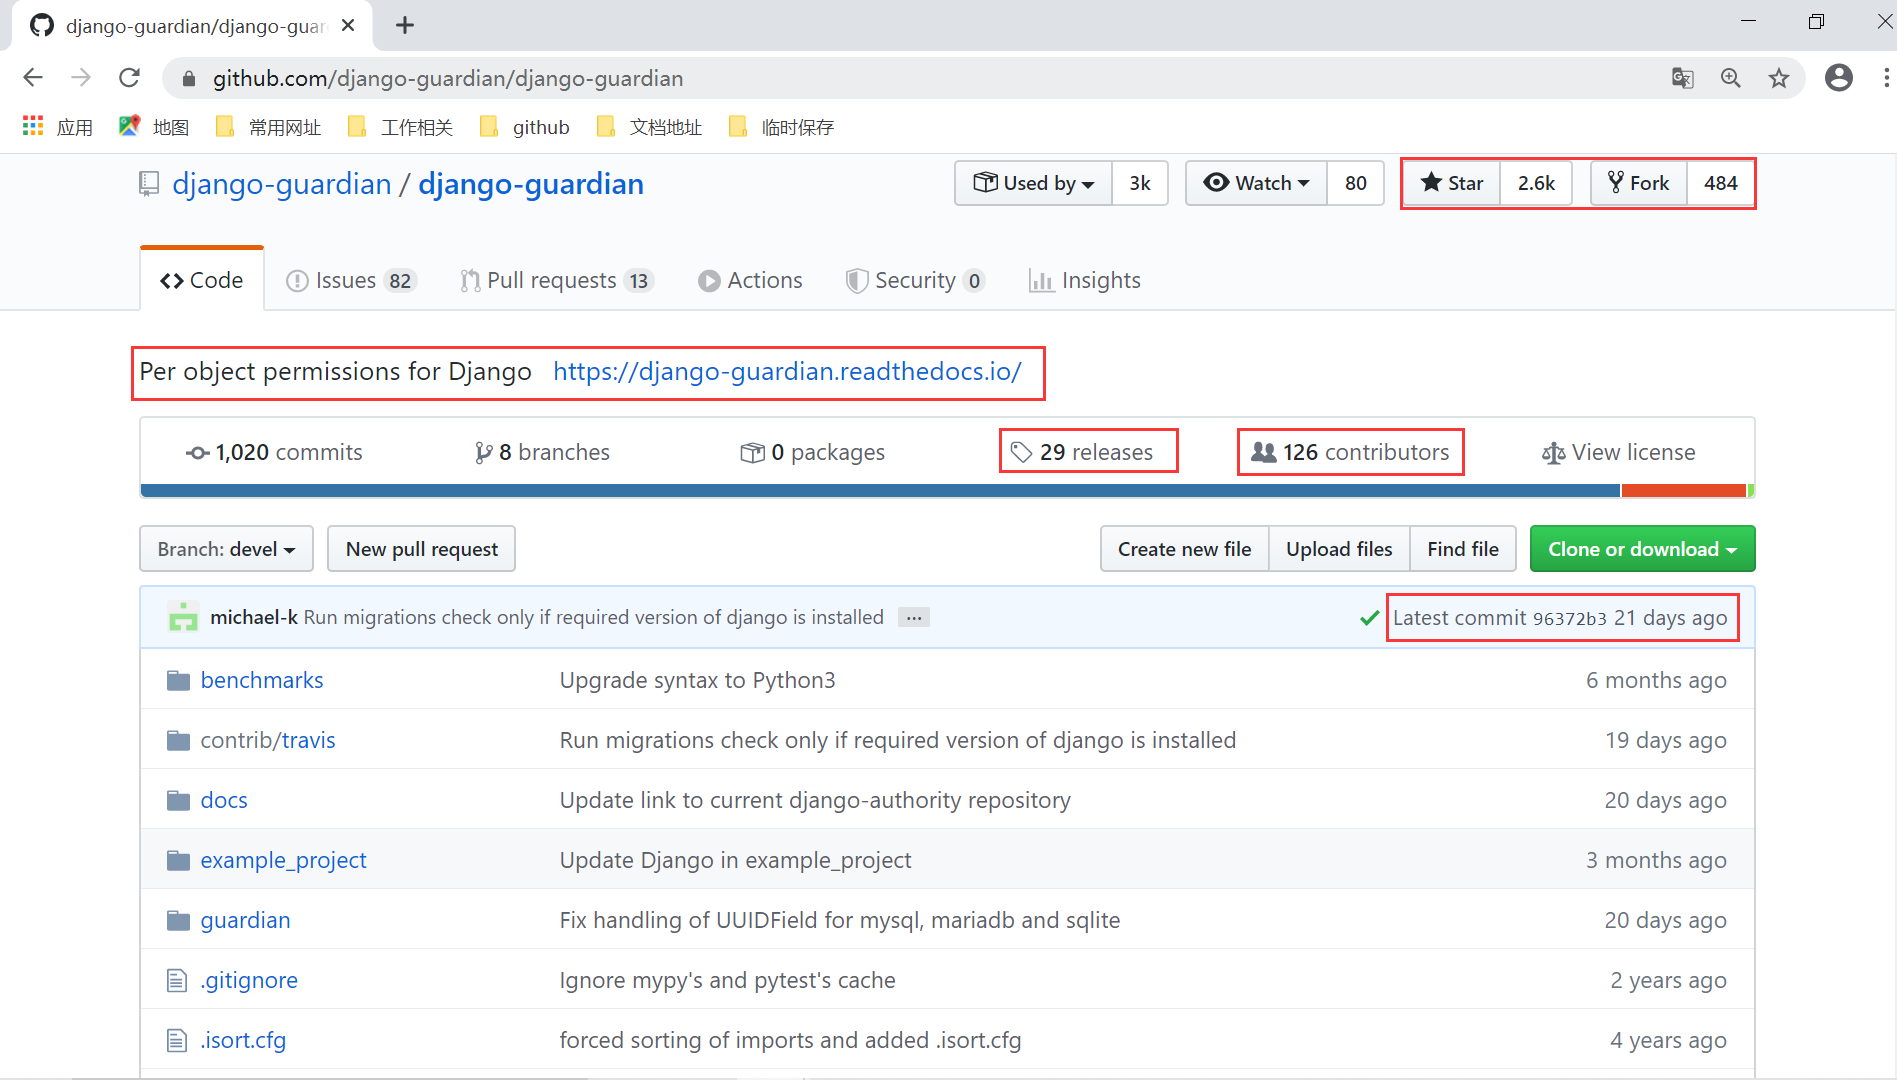Click the 484 forks count
This screenshot has width=1897, height=1080.
[1720, 183]
